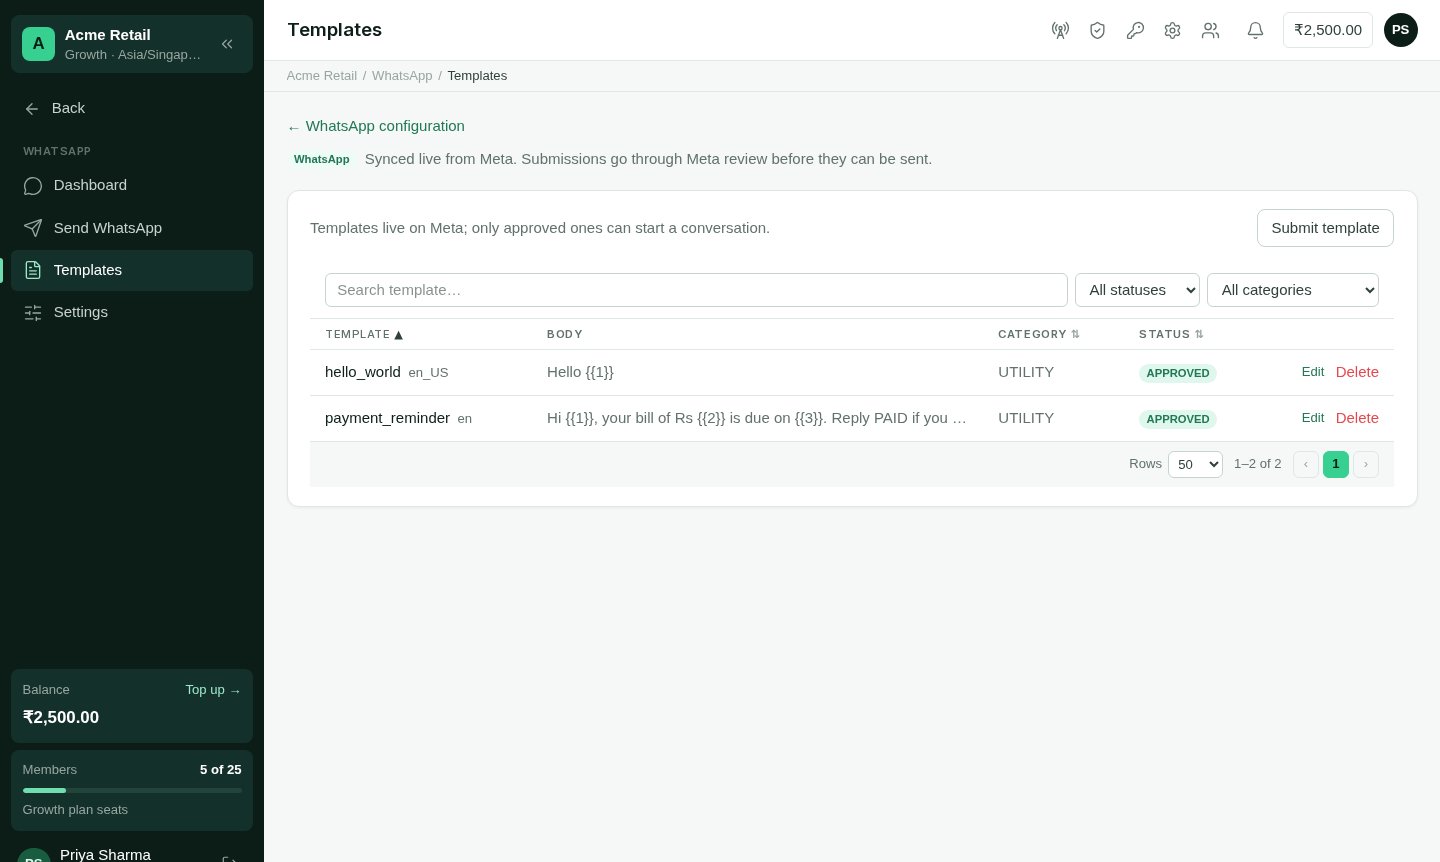Viewport: 1440px width, 862px height.
Task: Click the previous page arrow
Action: coord(1306,464)
